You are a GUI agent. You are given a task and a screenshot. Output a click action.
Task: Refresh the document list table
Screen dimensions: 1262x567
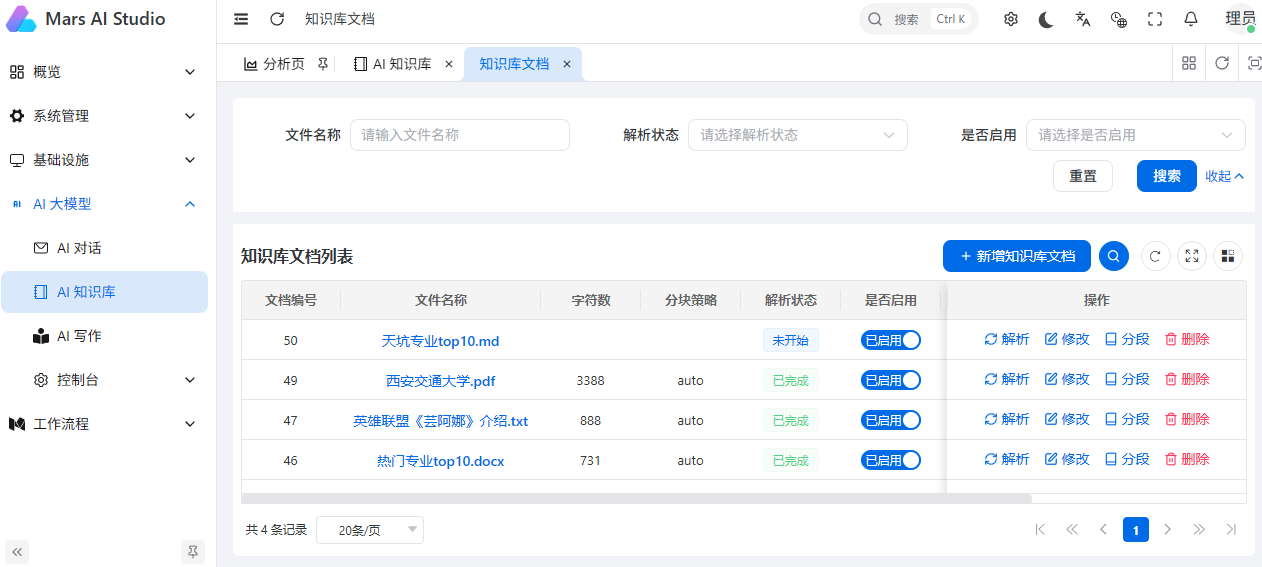1155,256
